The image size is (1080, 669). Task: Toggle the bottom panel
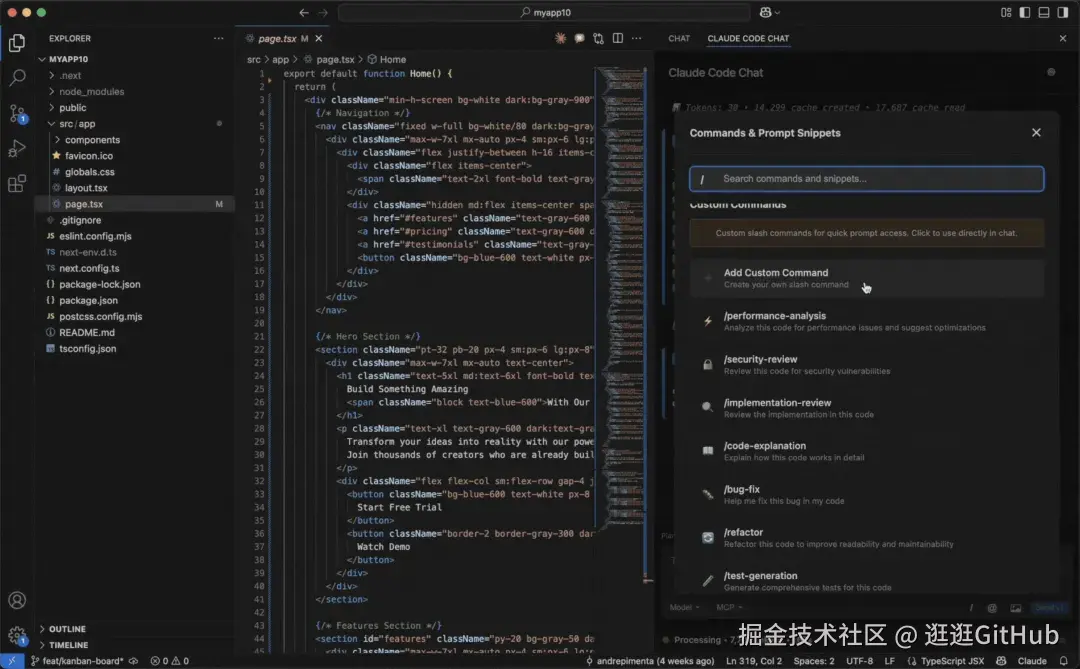coord(1044,12)
